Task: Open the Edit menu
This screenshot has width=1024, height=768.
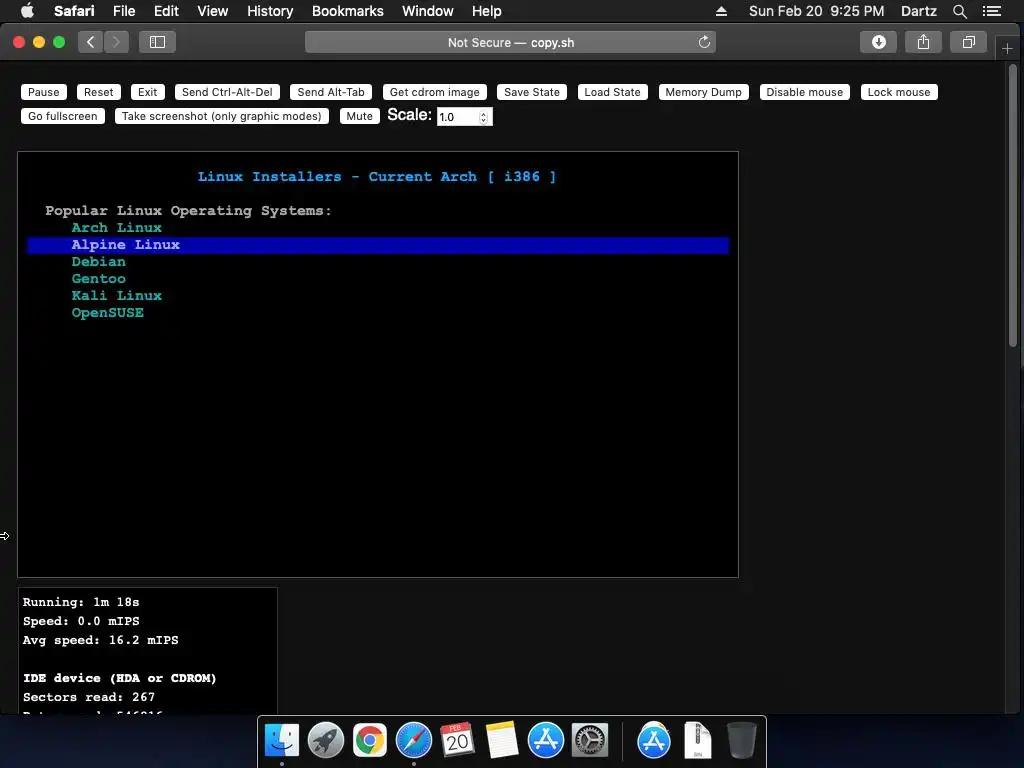Action: click(x=166, y=11)
